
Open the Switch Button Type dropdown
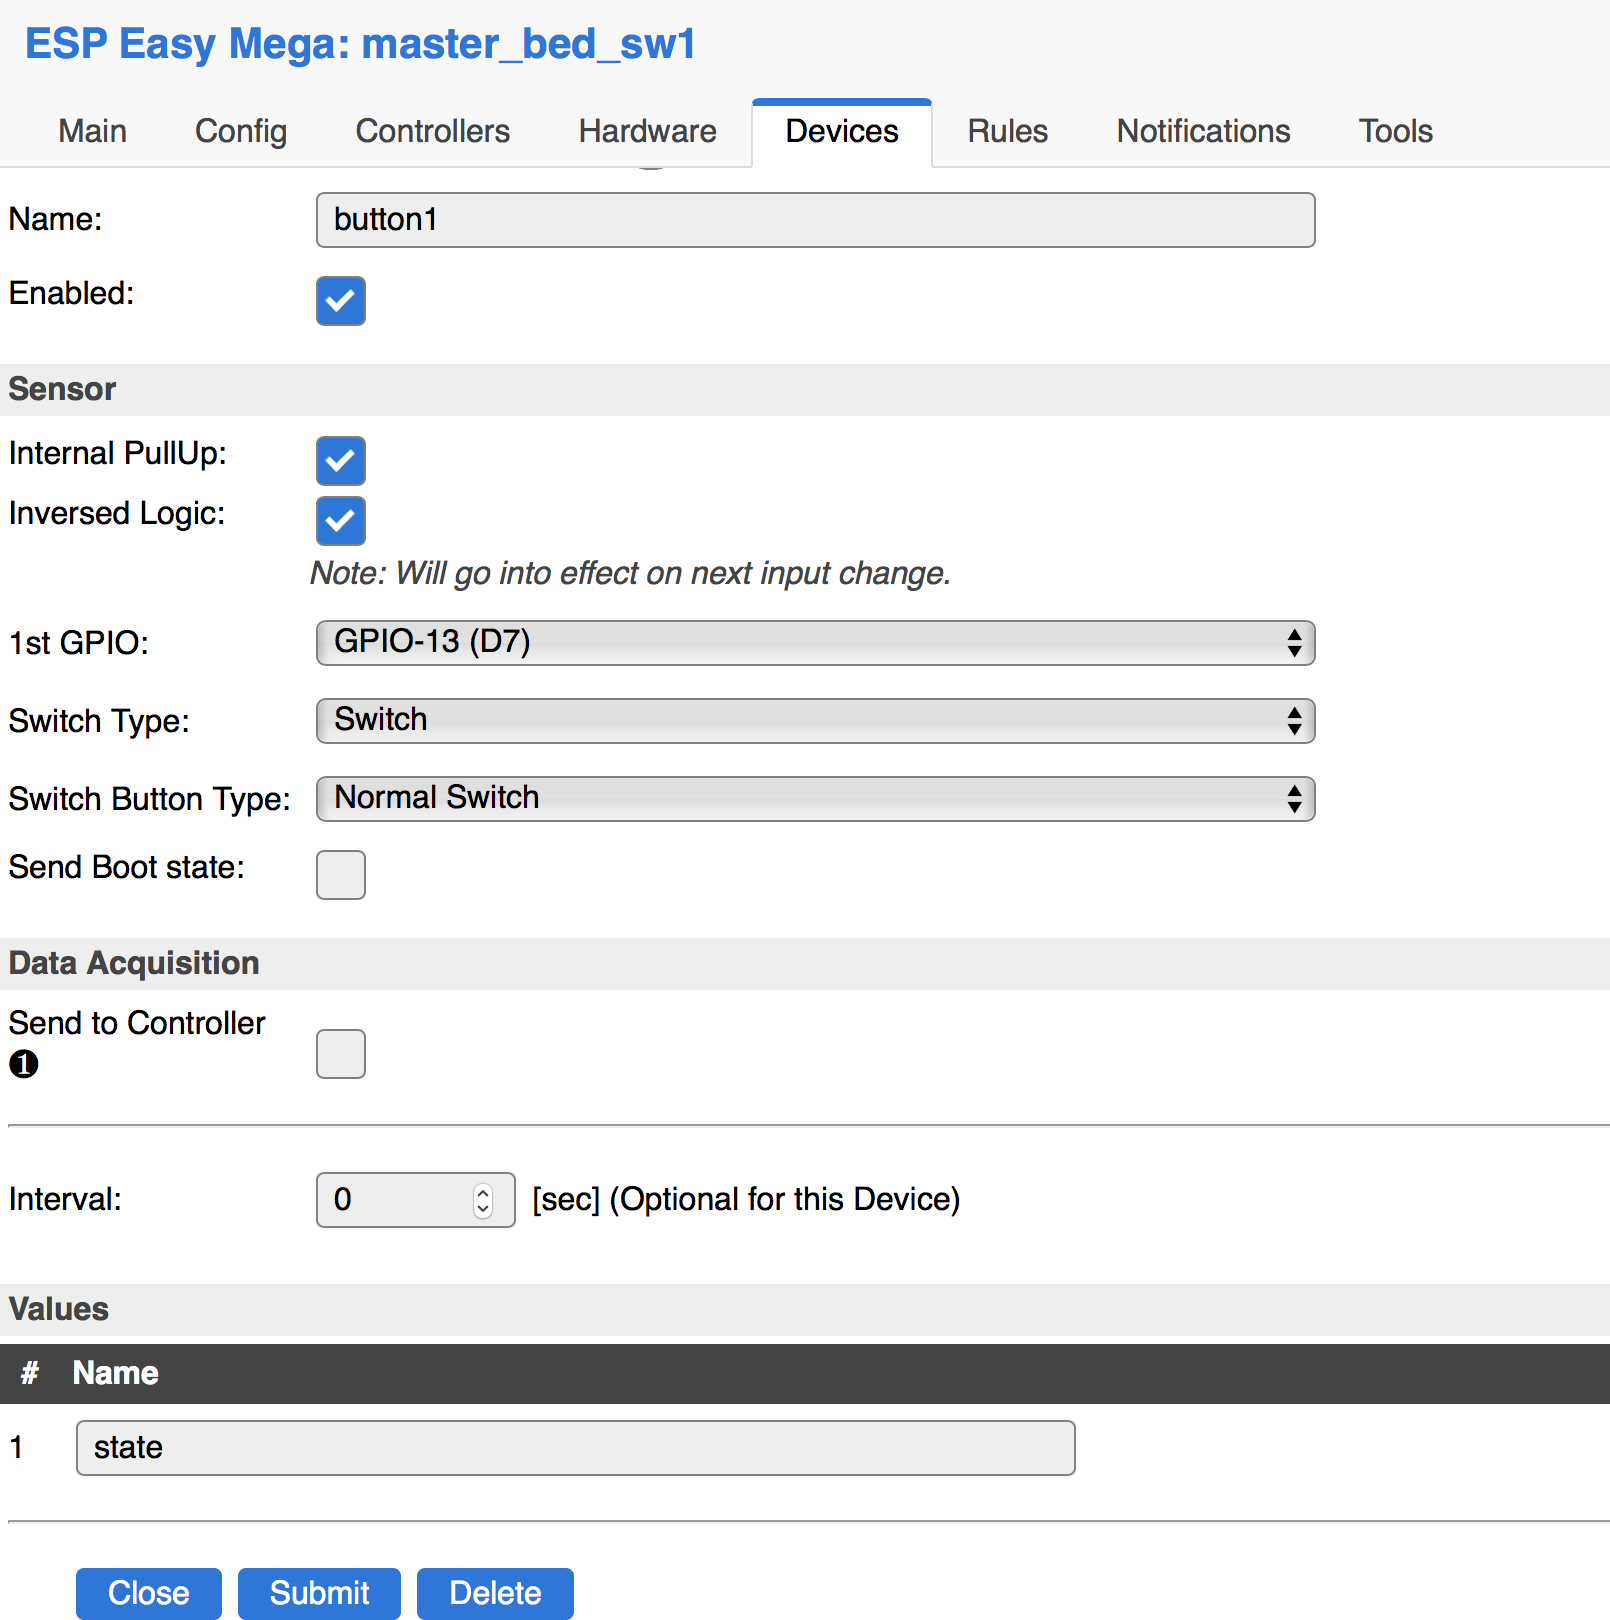pos(815,799)
